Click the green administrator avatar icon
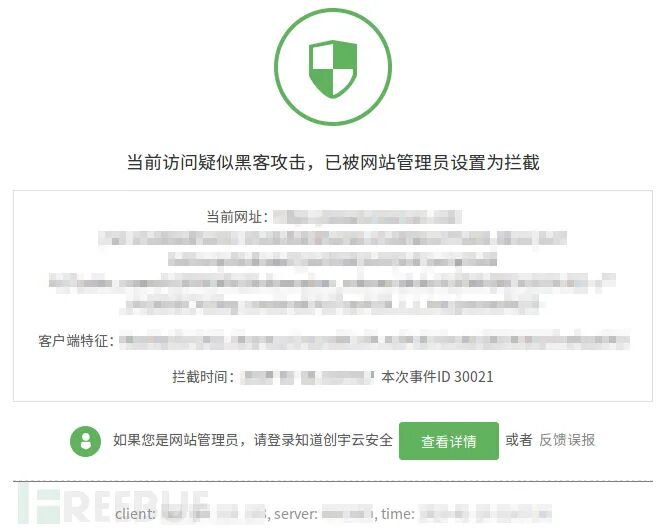661x531 pixels. (x=86, y=441)
